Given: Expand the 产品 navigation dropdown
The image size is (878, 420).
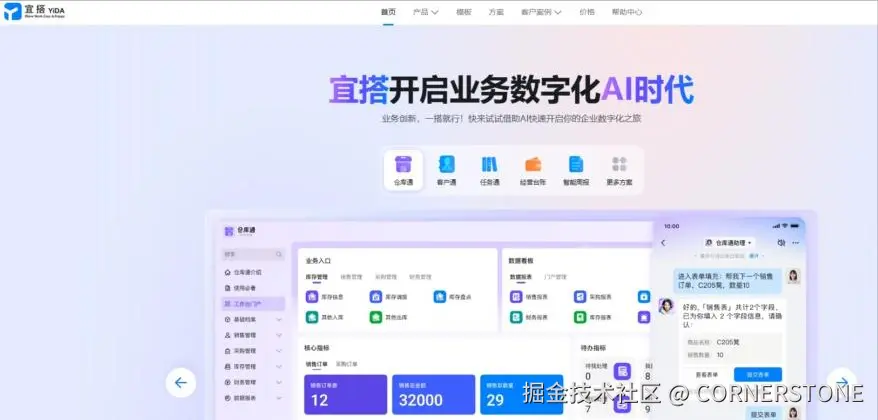Looking at the screenshot, I should [x=426, y=12].
